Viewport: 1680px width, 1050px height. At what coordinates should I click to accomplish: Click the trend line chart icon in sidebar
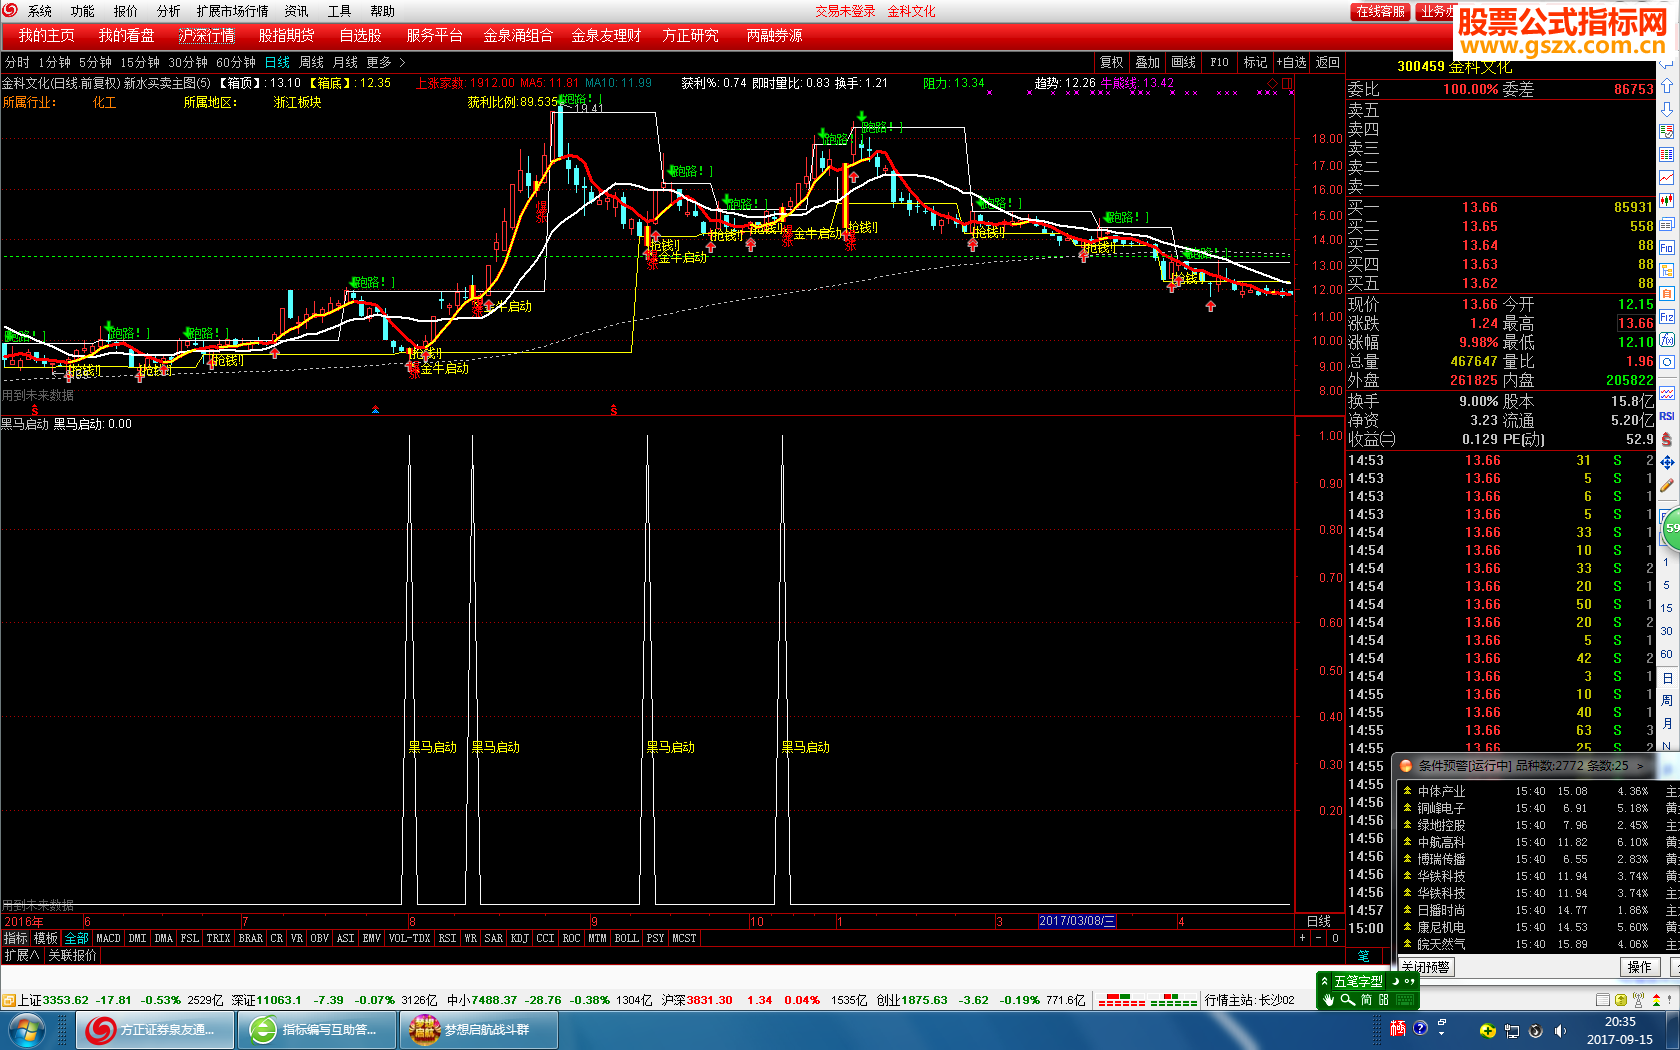(1667, 178)
